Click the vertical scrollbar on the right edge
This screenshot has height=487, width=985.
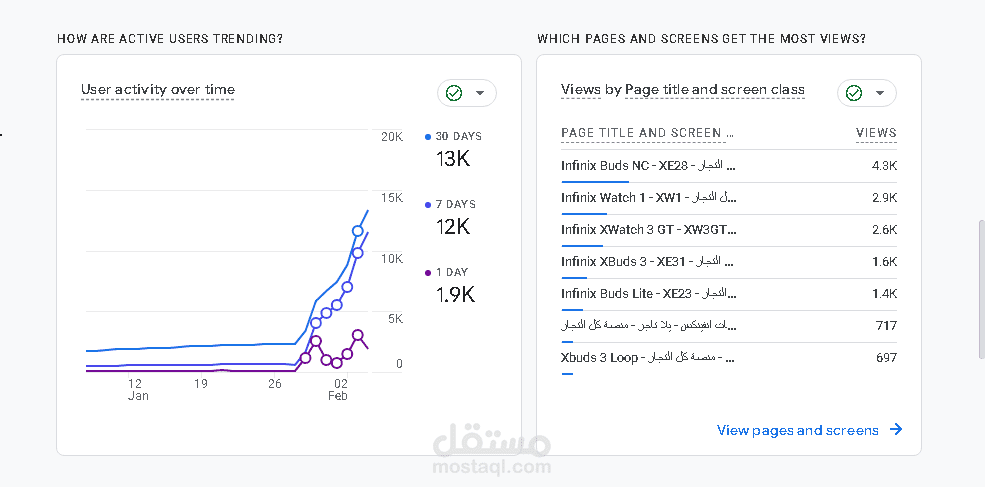[x=979, y=300]
